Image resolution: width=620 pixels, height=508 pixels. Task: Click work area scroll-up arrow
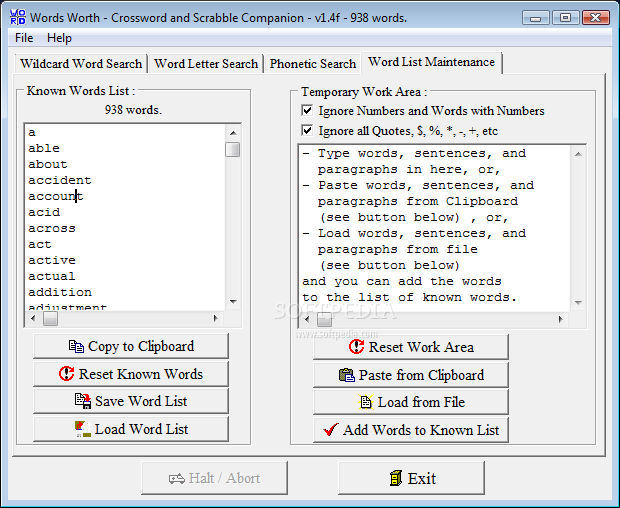tap(578, 154)
